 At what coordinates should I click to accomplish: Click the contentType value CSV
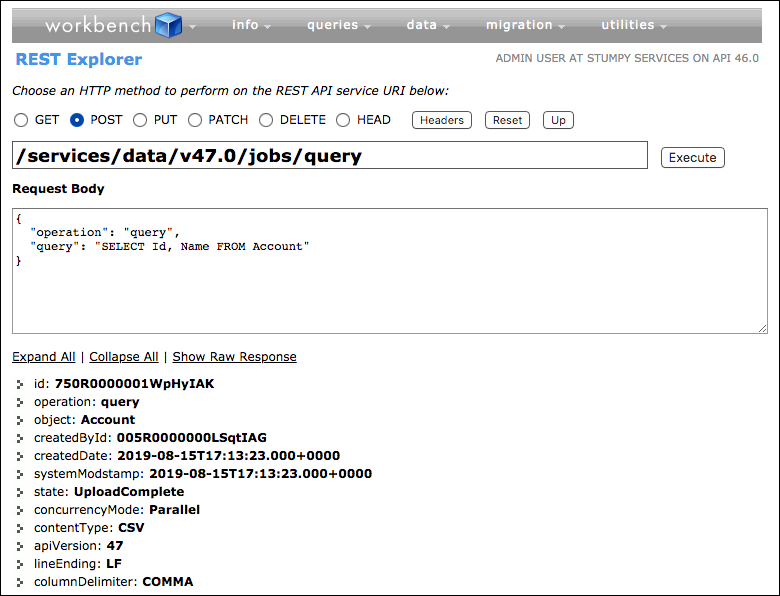tap(131, 527)
